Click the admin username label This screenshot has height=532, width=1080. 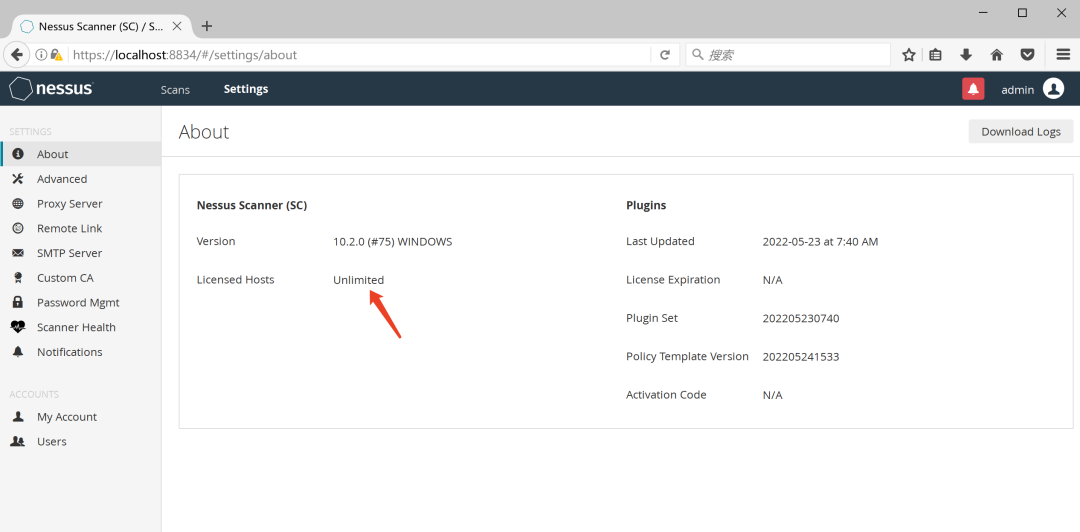click(1017, 90)
